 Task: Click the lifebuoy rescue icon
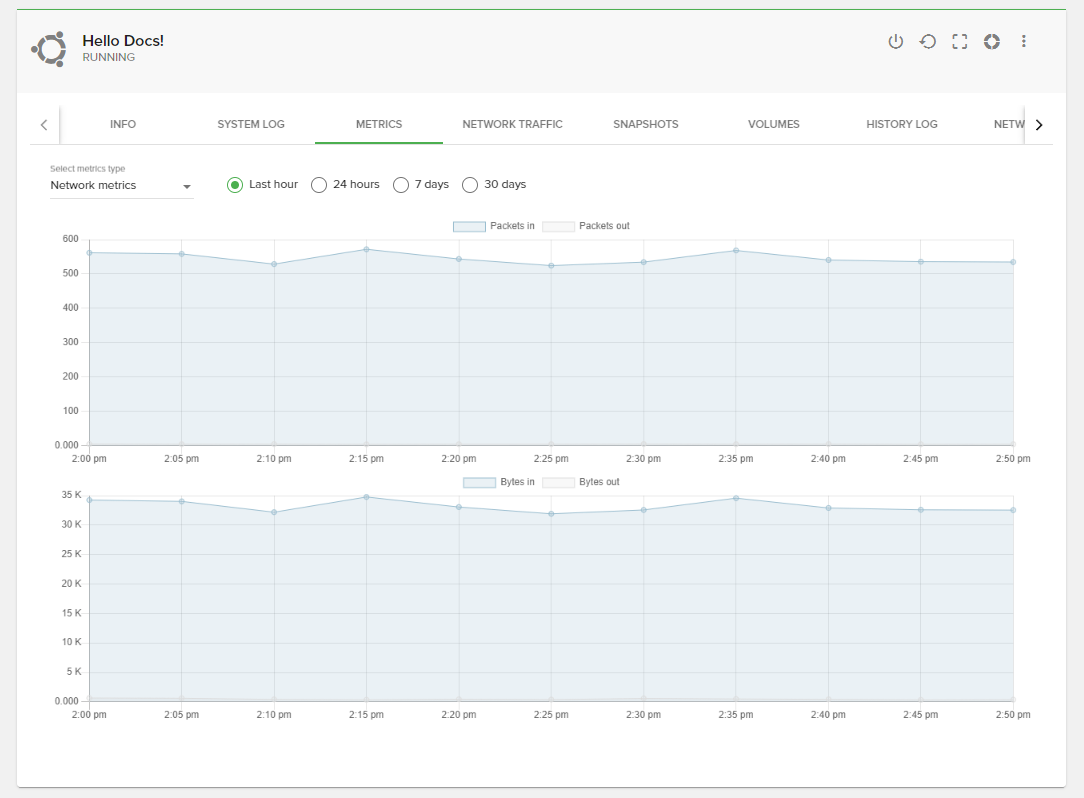coord(991,42)
